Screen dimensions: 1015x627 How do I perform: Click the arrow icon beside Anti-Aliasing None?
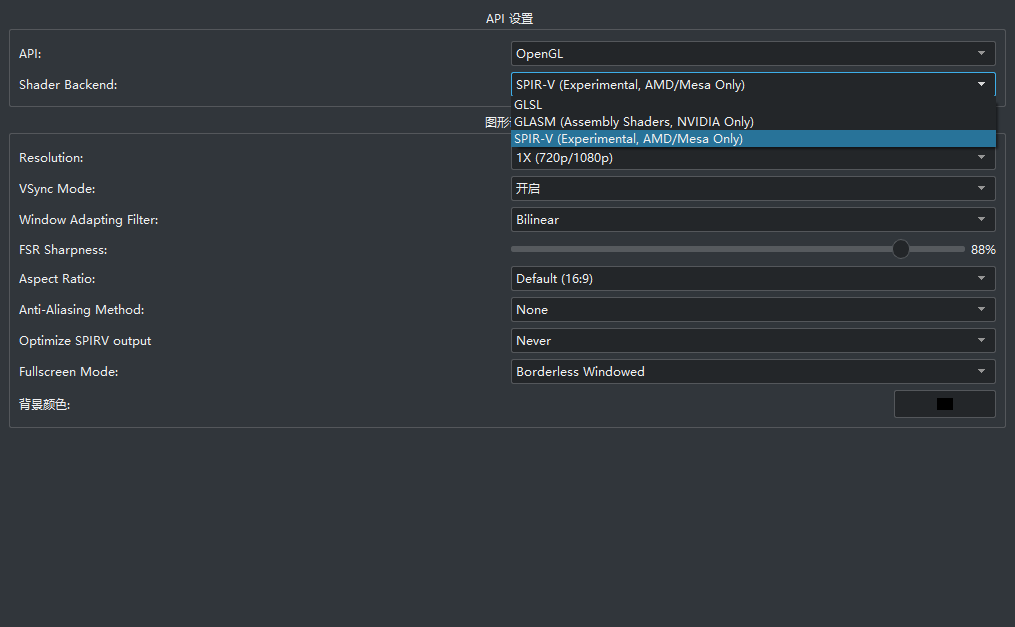(981, 310)
